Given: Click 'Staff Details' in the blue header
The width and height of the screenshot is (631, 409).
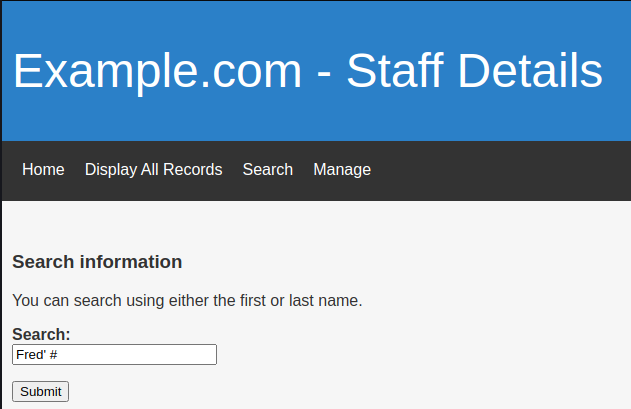Looking at the screenshot, I should coord(474,71).
